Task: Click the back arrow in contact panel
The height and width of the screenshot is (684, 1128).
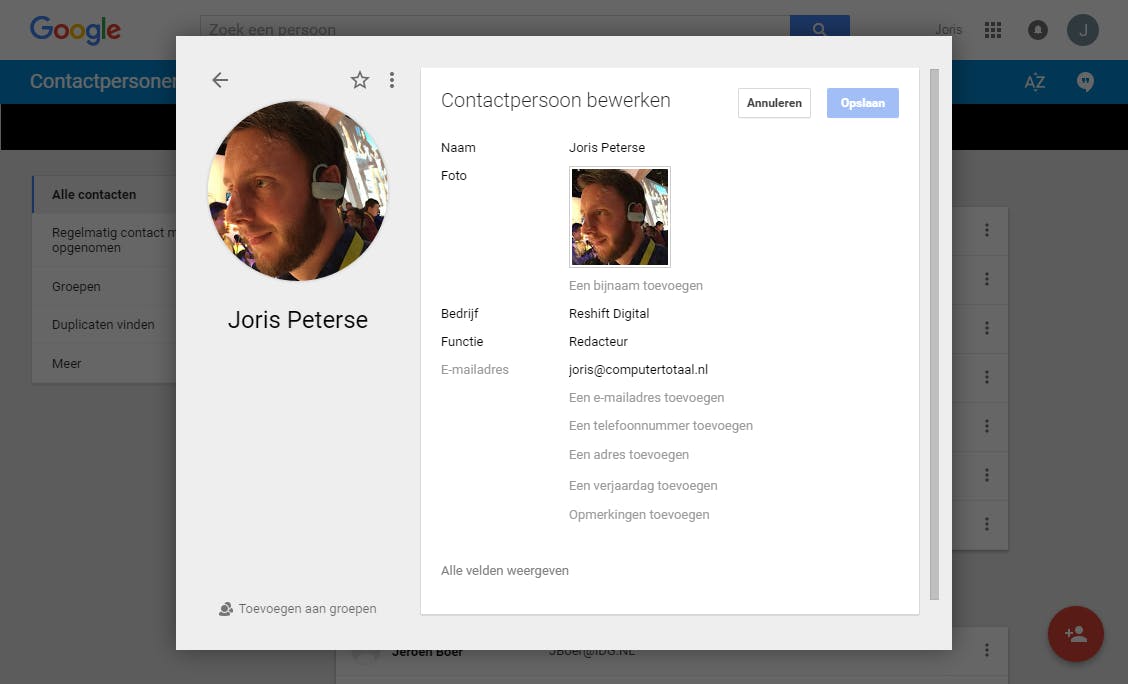Action: 220,81
